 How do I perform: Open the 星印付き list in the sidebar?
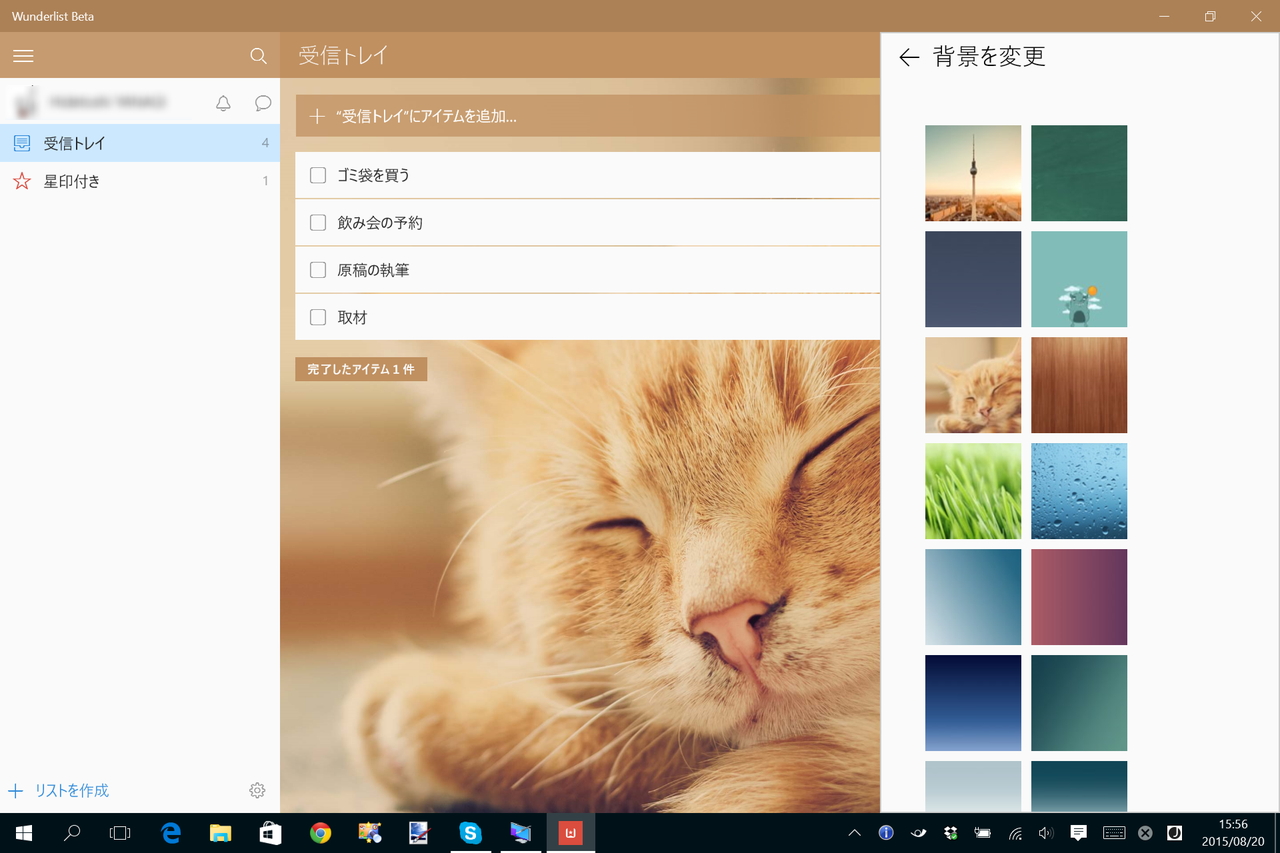coord(140,181)
